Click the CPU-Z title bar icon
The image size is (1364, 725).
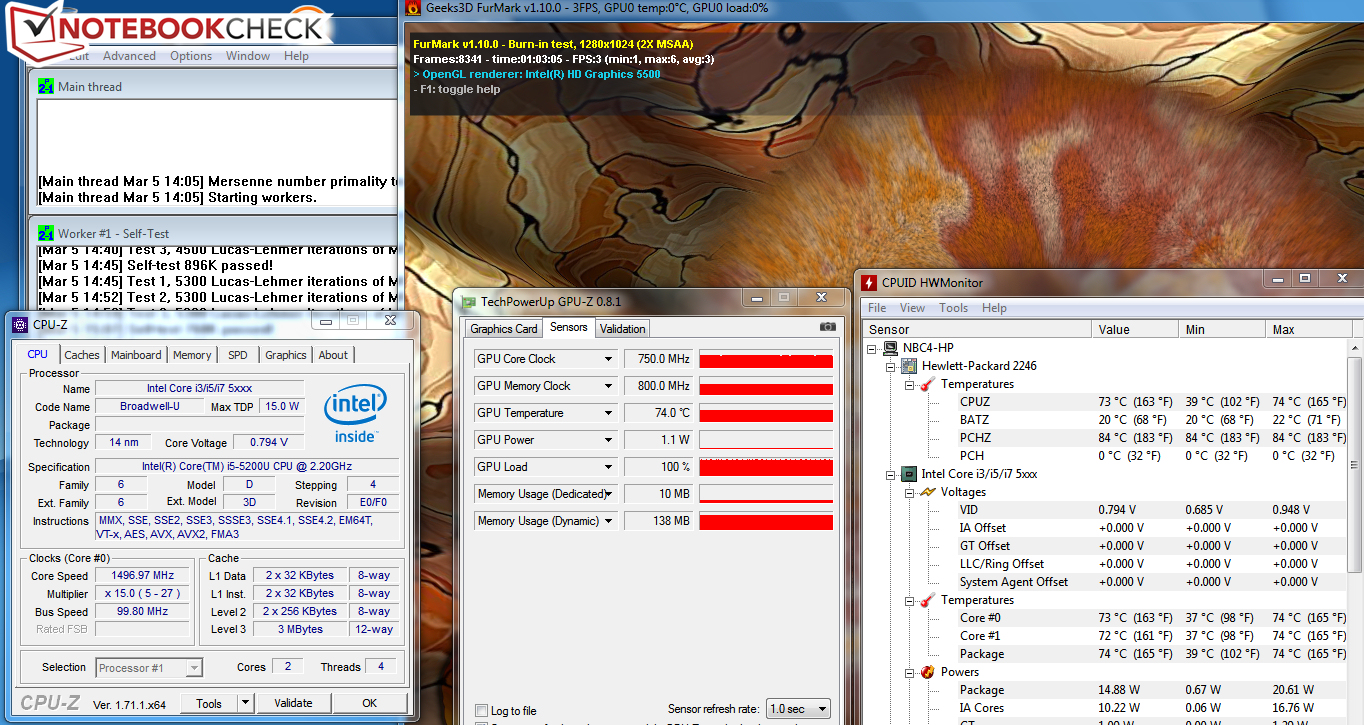[19, 325]
